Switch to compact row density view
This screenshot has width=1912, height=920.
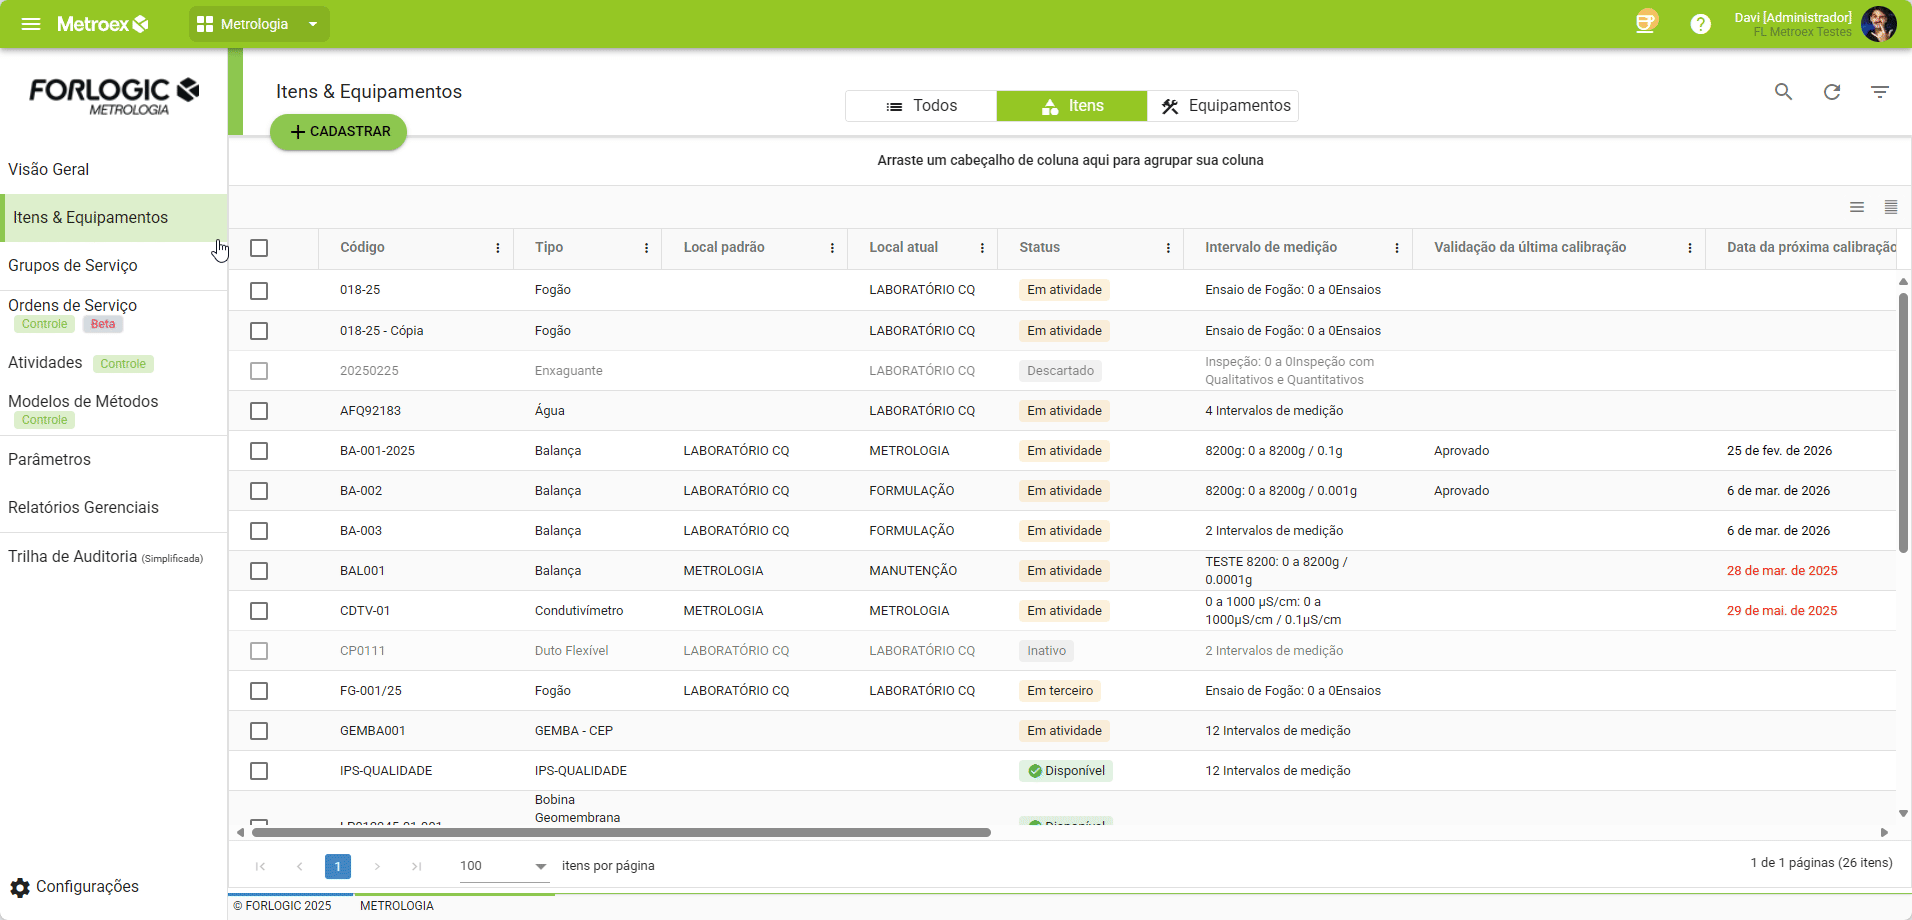pos(1890,207)
